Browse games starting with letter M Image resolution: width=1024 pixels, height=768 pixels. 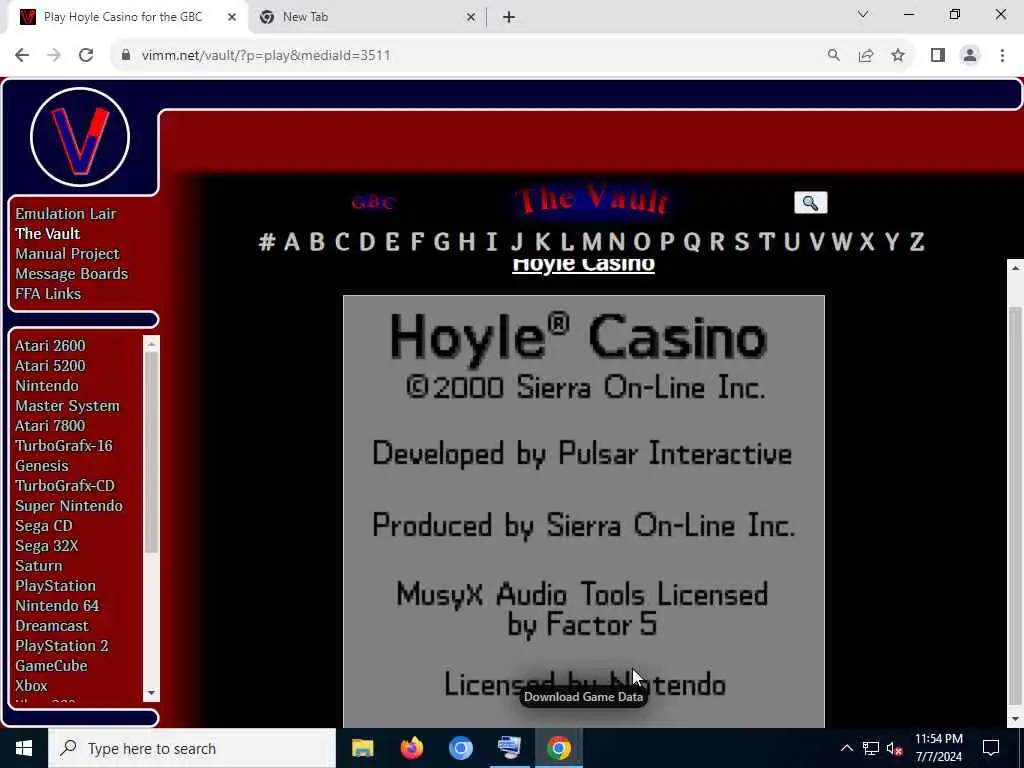tap(592, 242)
